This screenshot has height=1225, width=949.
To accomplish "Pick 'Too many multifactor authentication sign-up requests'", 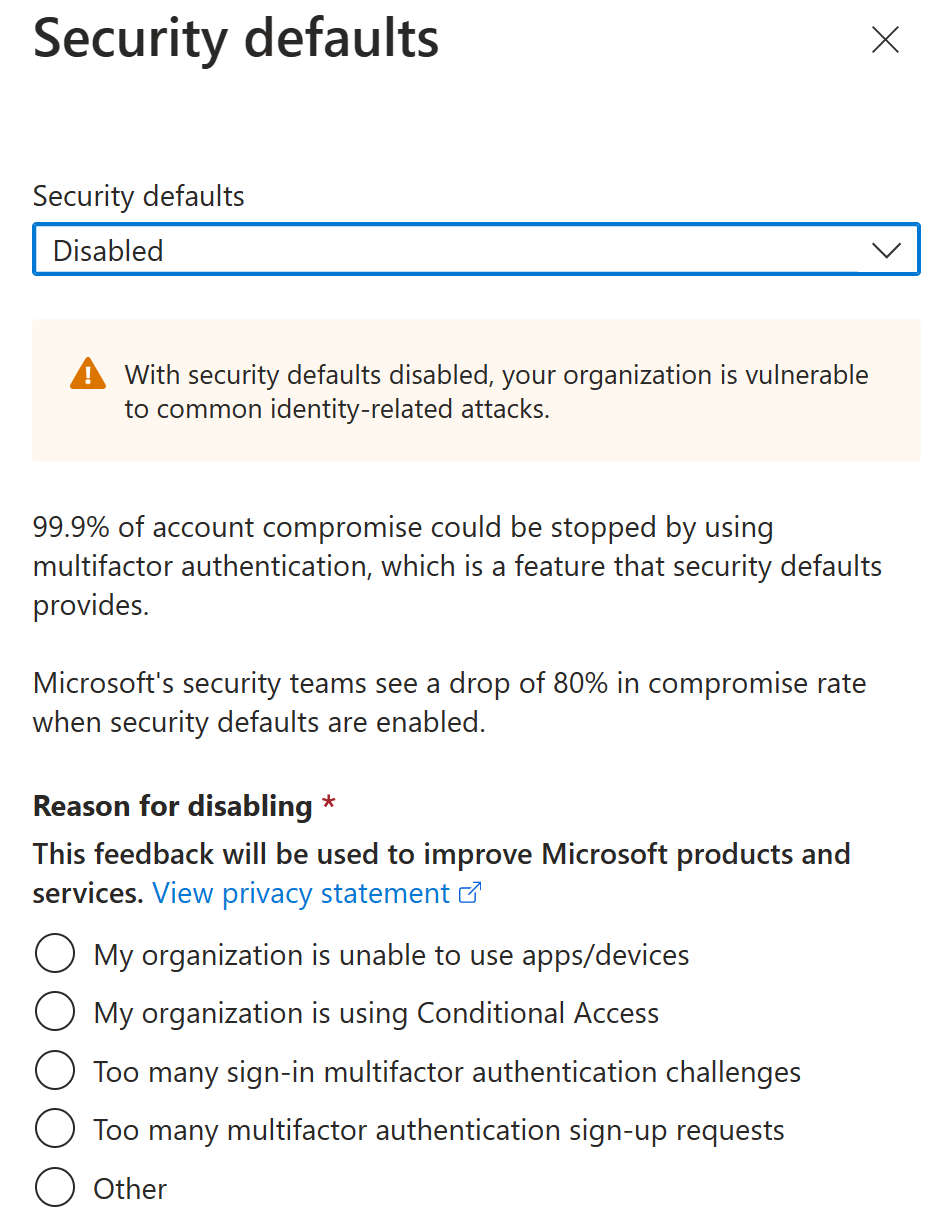I will pyautogui.click(x=55, y=1130).
